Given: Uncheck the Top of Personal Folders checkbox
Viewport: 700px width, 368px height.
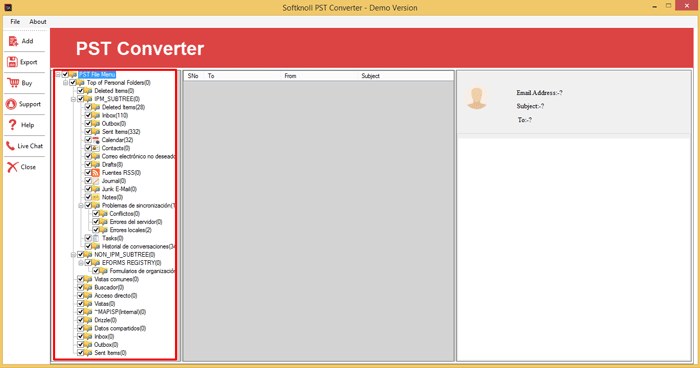Looking at the screenshot, I should click(73, 83).
